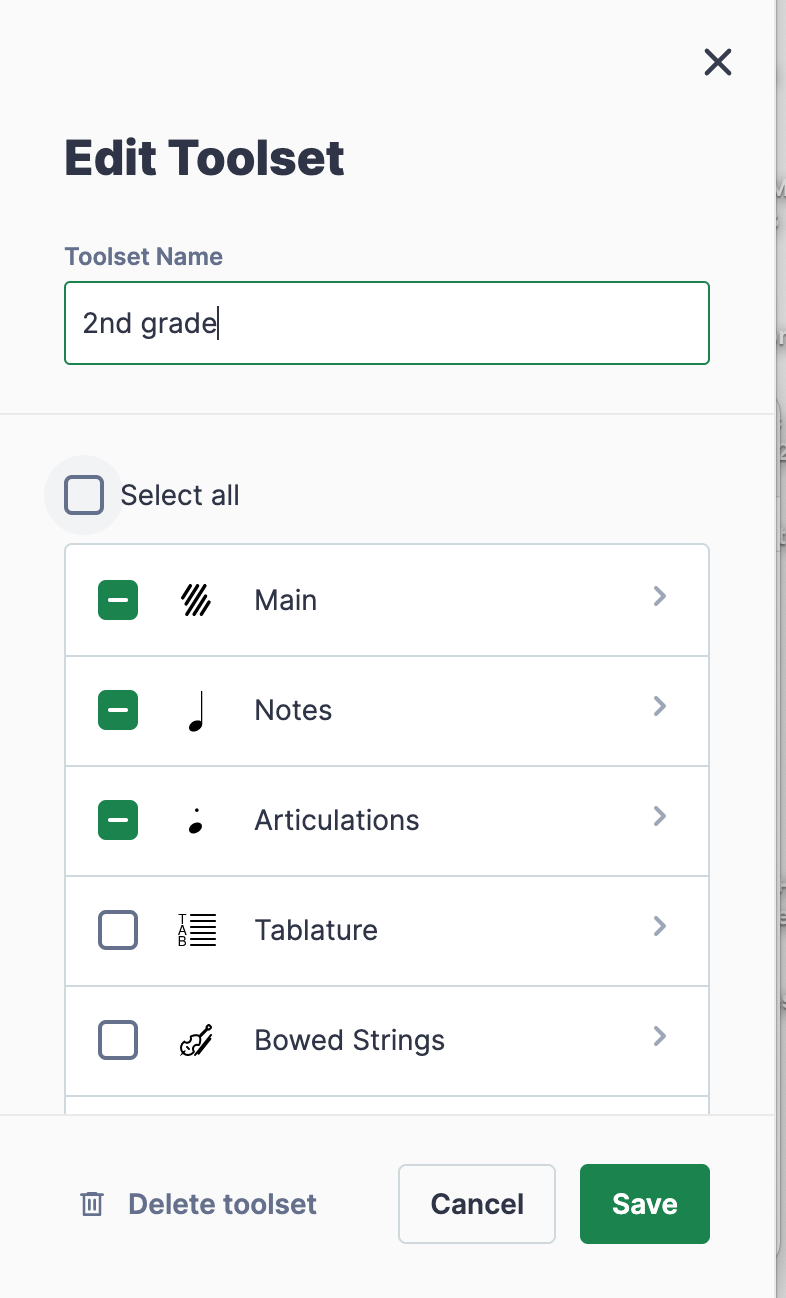
Task: Expand the Notes category chevron
Action: [659, 707]
